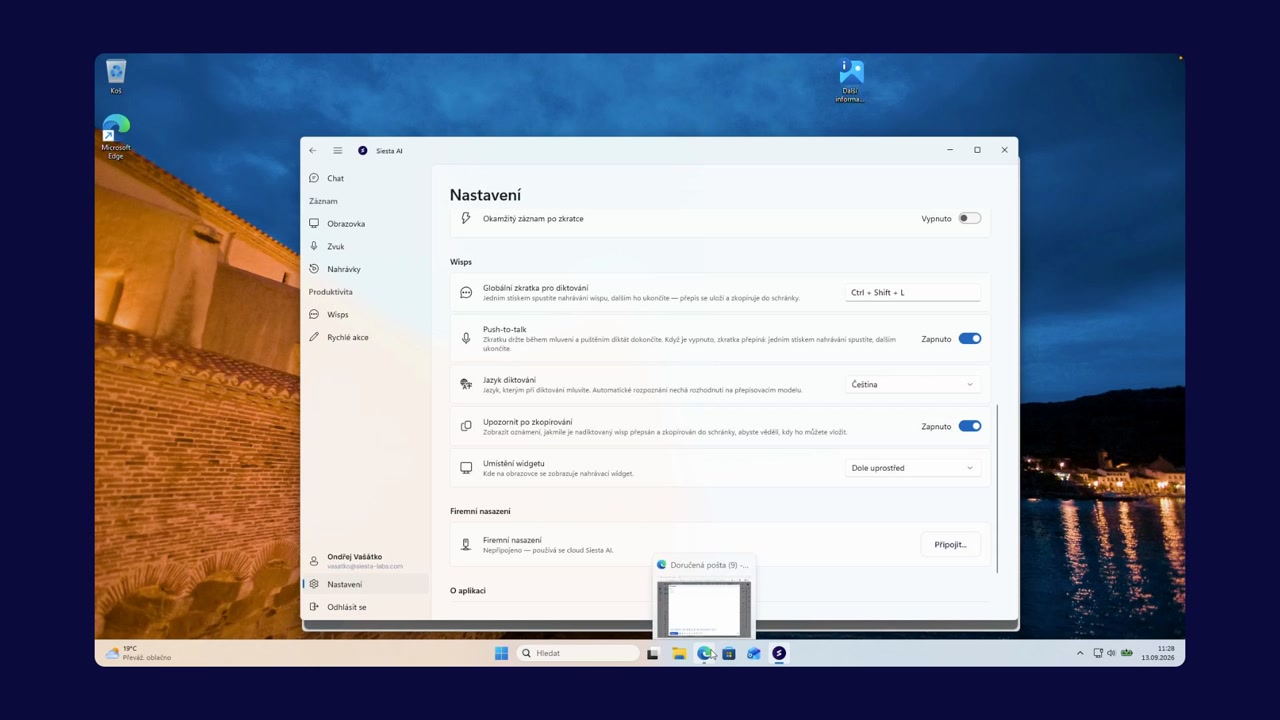Open Nahrávky list in sidebar
Image resolution: width=1280 pixels, height=720 pixels.
point(365,269)
